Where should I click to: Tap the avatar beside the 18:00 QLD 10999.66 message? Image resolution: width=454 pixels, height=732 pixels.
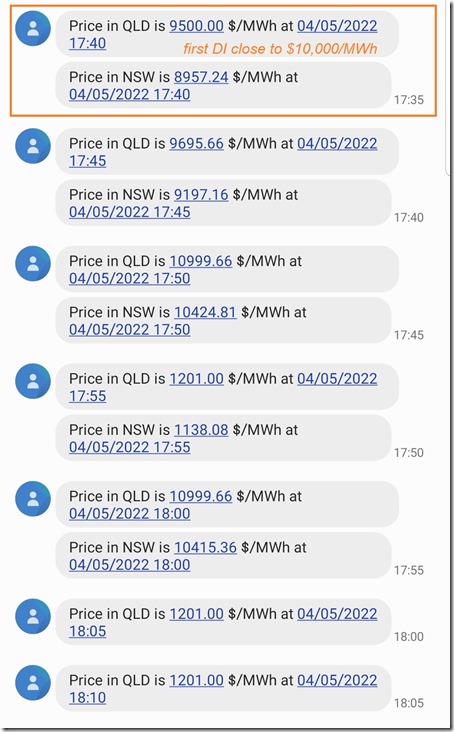pos(33,499)
